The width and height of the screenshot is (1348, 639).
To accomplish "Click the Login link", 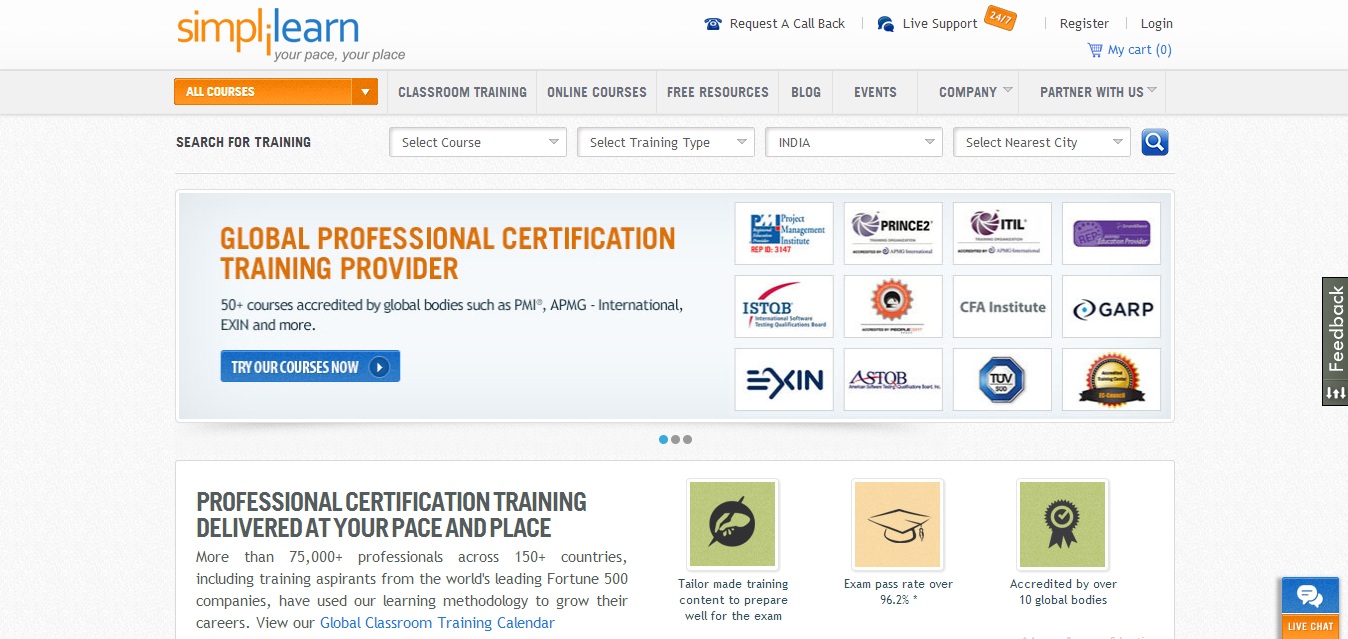I will [1157, 24].
